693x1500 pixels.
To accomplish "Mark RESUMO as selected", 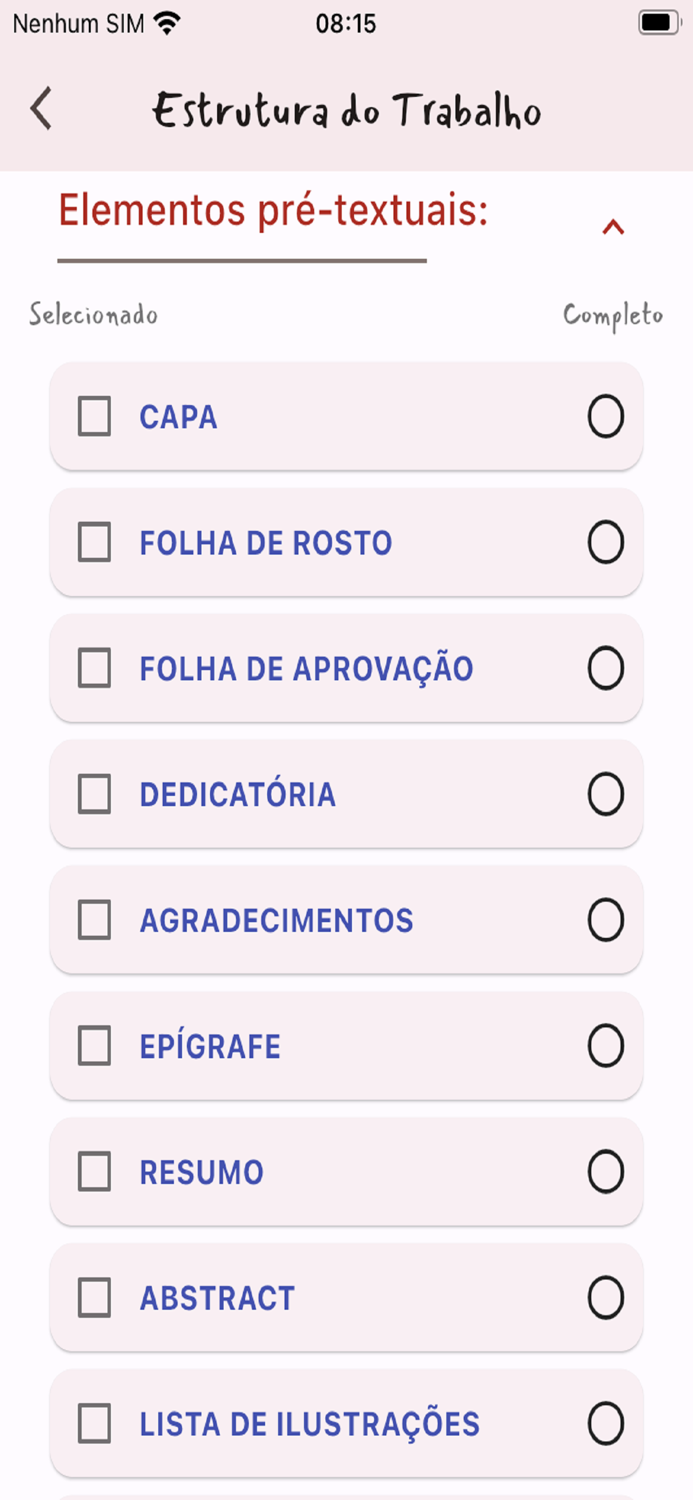I will (x=94, y=1172).
